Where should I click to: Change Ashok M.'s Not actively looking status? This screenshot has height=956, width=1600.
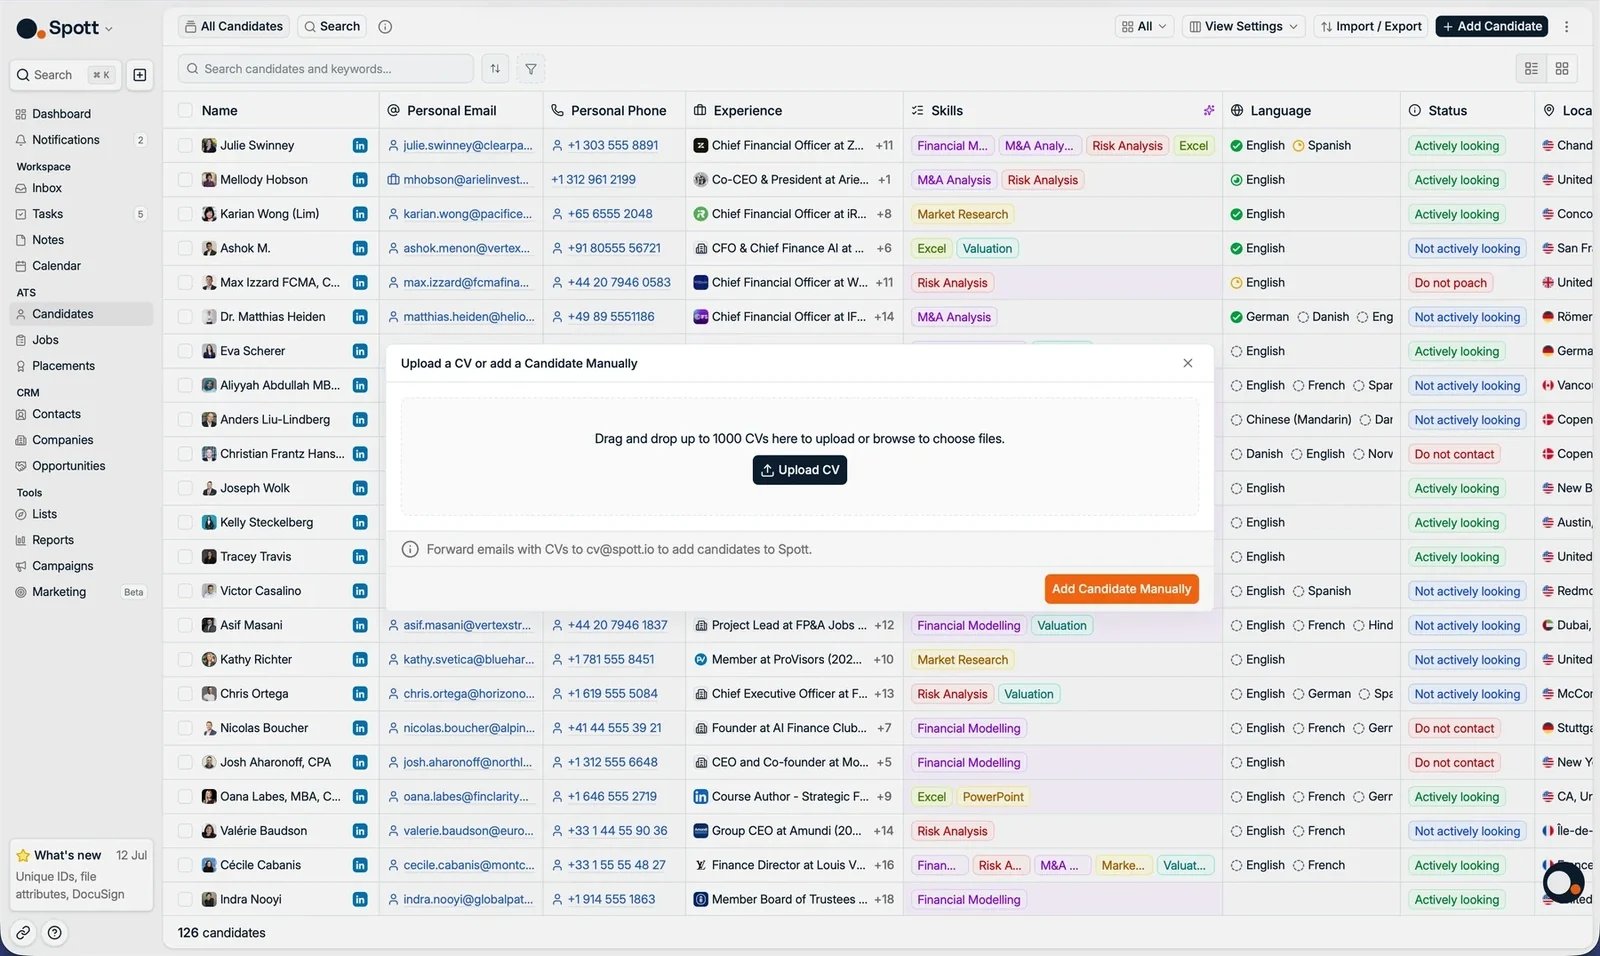[1467, 249]
